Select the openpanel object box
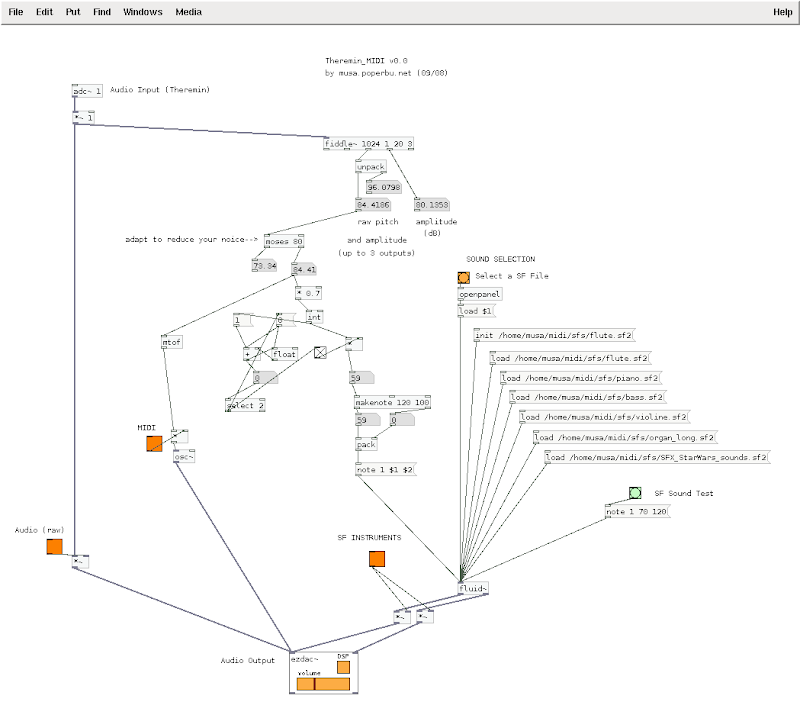Image resolution: width=800 pixels, height=702 pixels. click(480, 294)
